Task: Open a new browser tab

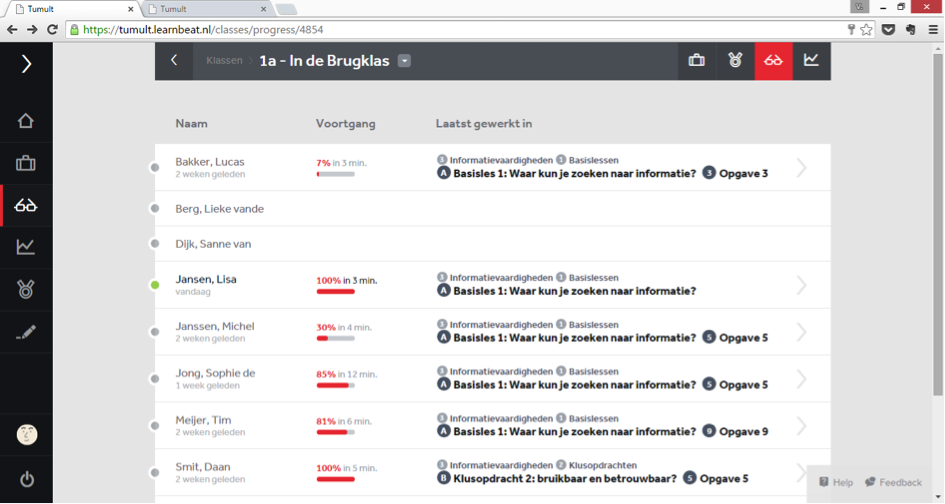Action: tap(286, 10)
